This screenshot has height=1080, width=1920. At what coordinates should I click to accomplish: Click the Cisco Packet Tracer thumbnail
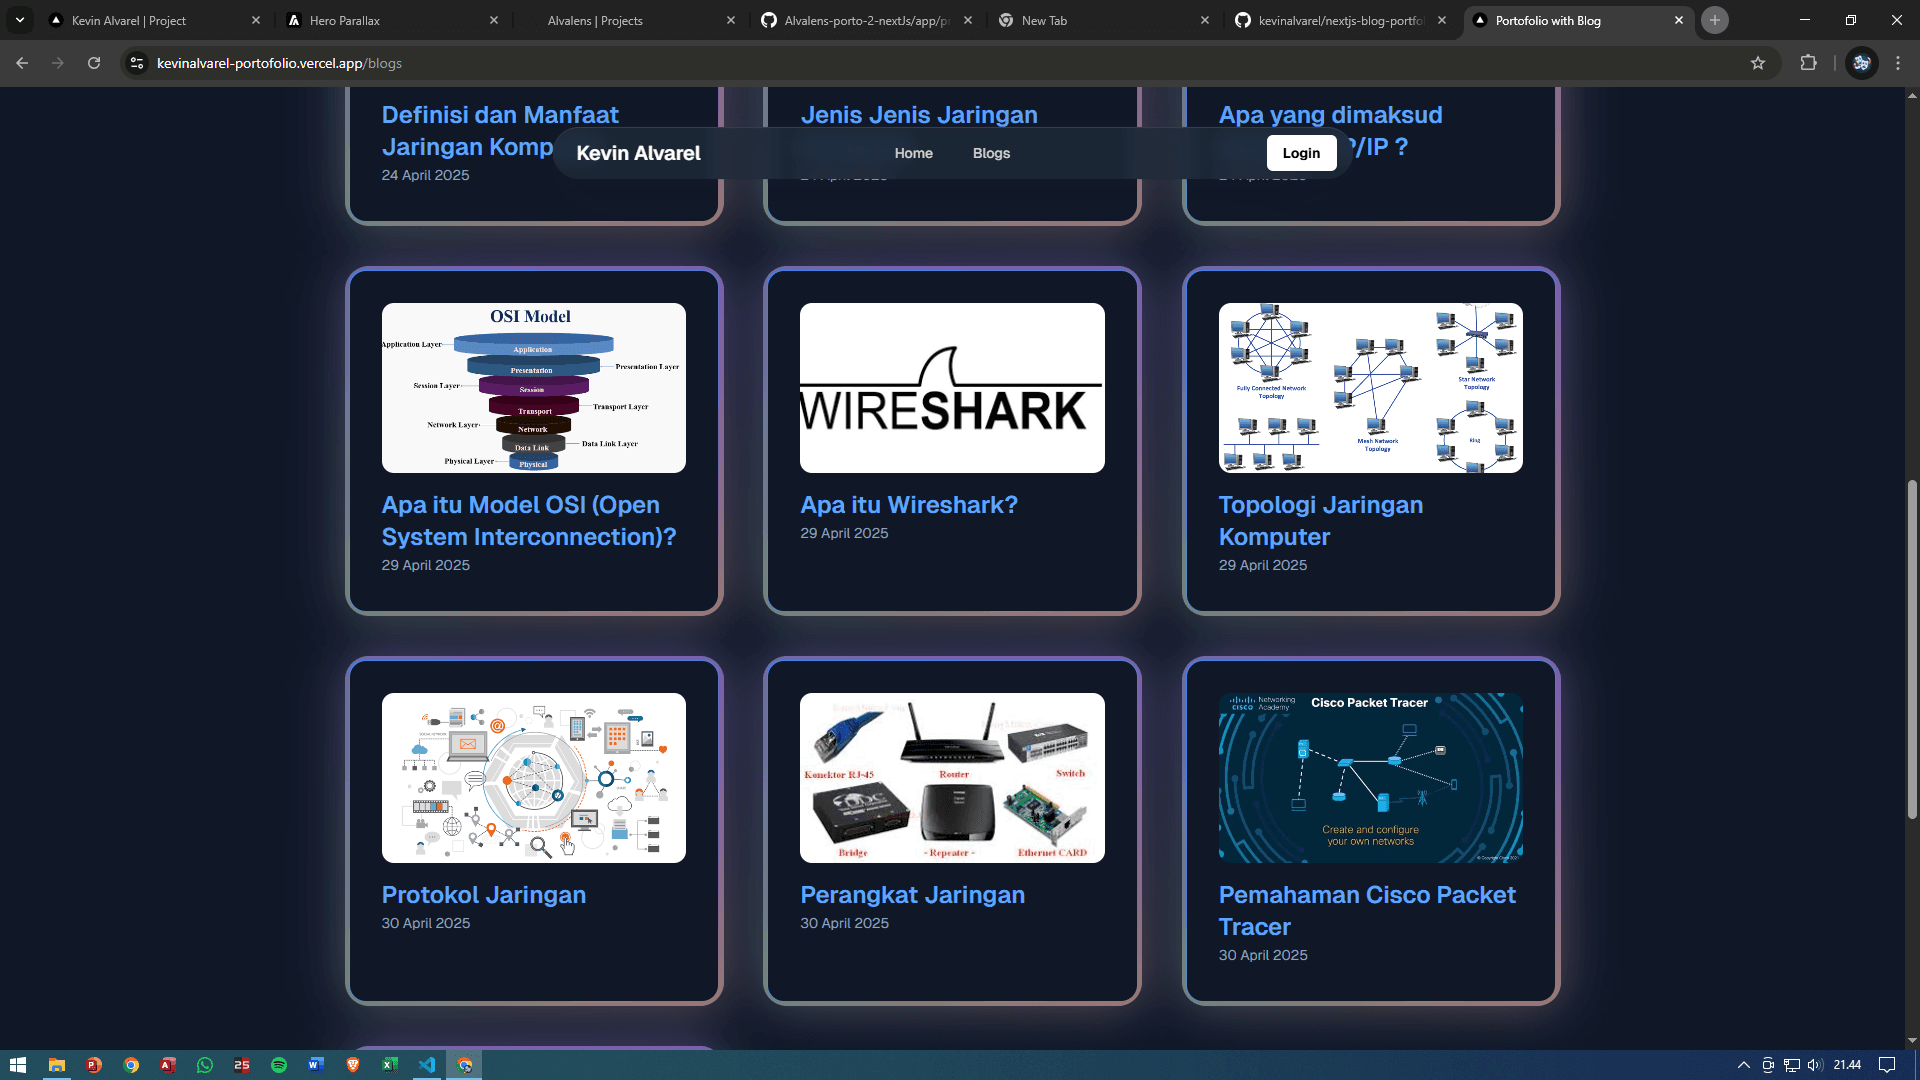(1370, 778)
